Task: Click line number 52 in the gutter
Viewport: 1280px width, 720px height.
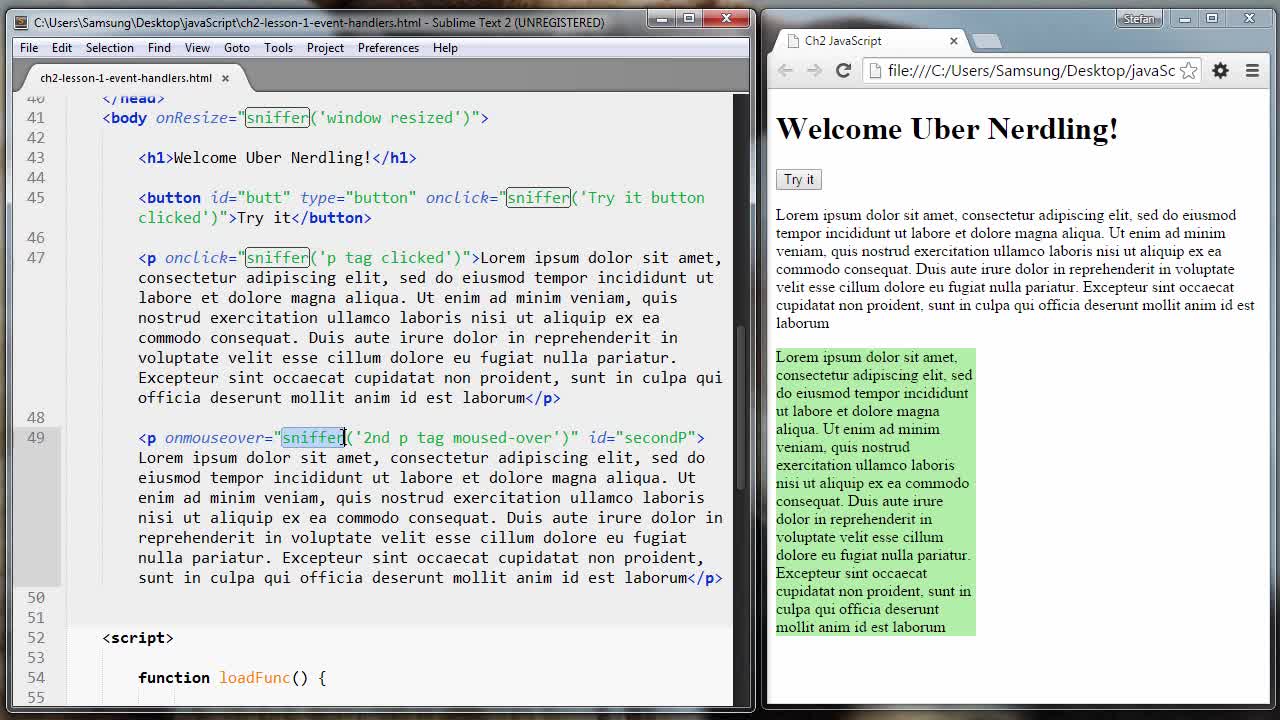Action: pyautogui.click(x=36, y=637)
